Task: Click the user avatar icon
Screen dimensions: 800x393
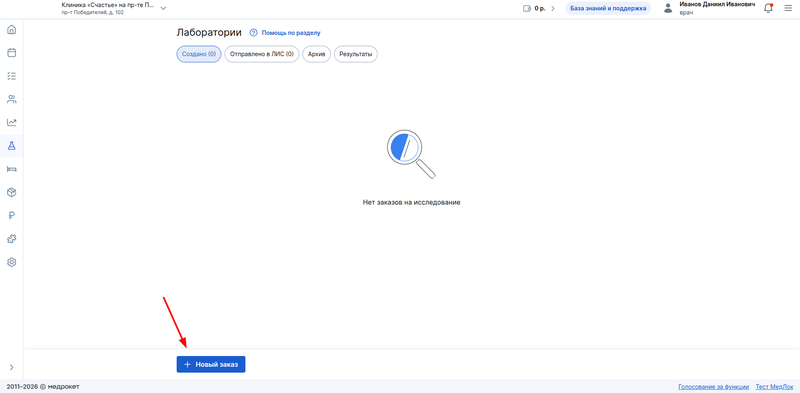Action: coord(668,8)
